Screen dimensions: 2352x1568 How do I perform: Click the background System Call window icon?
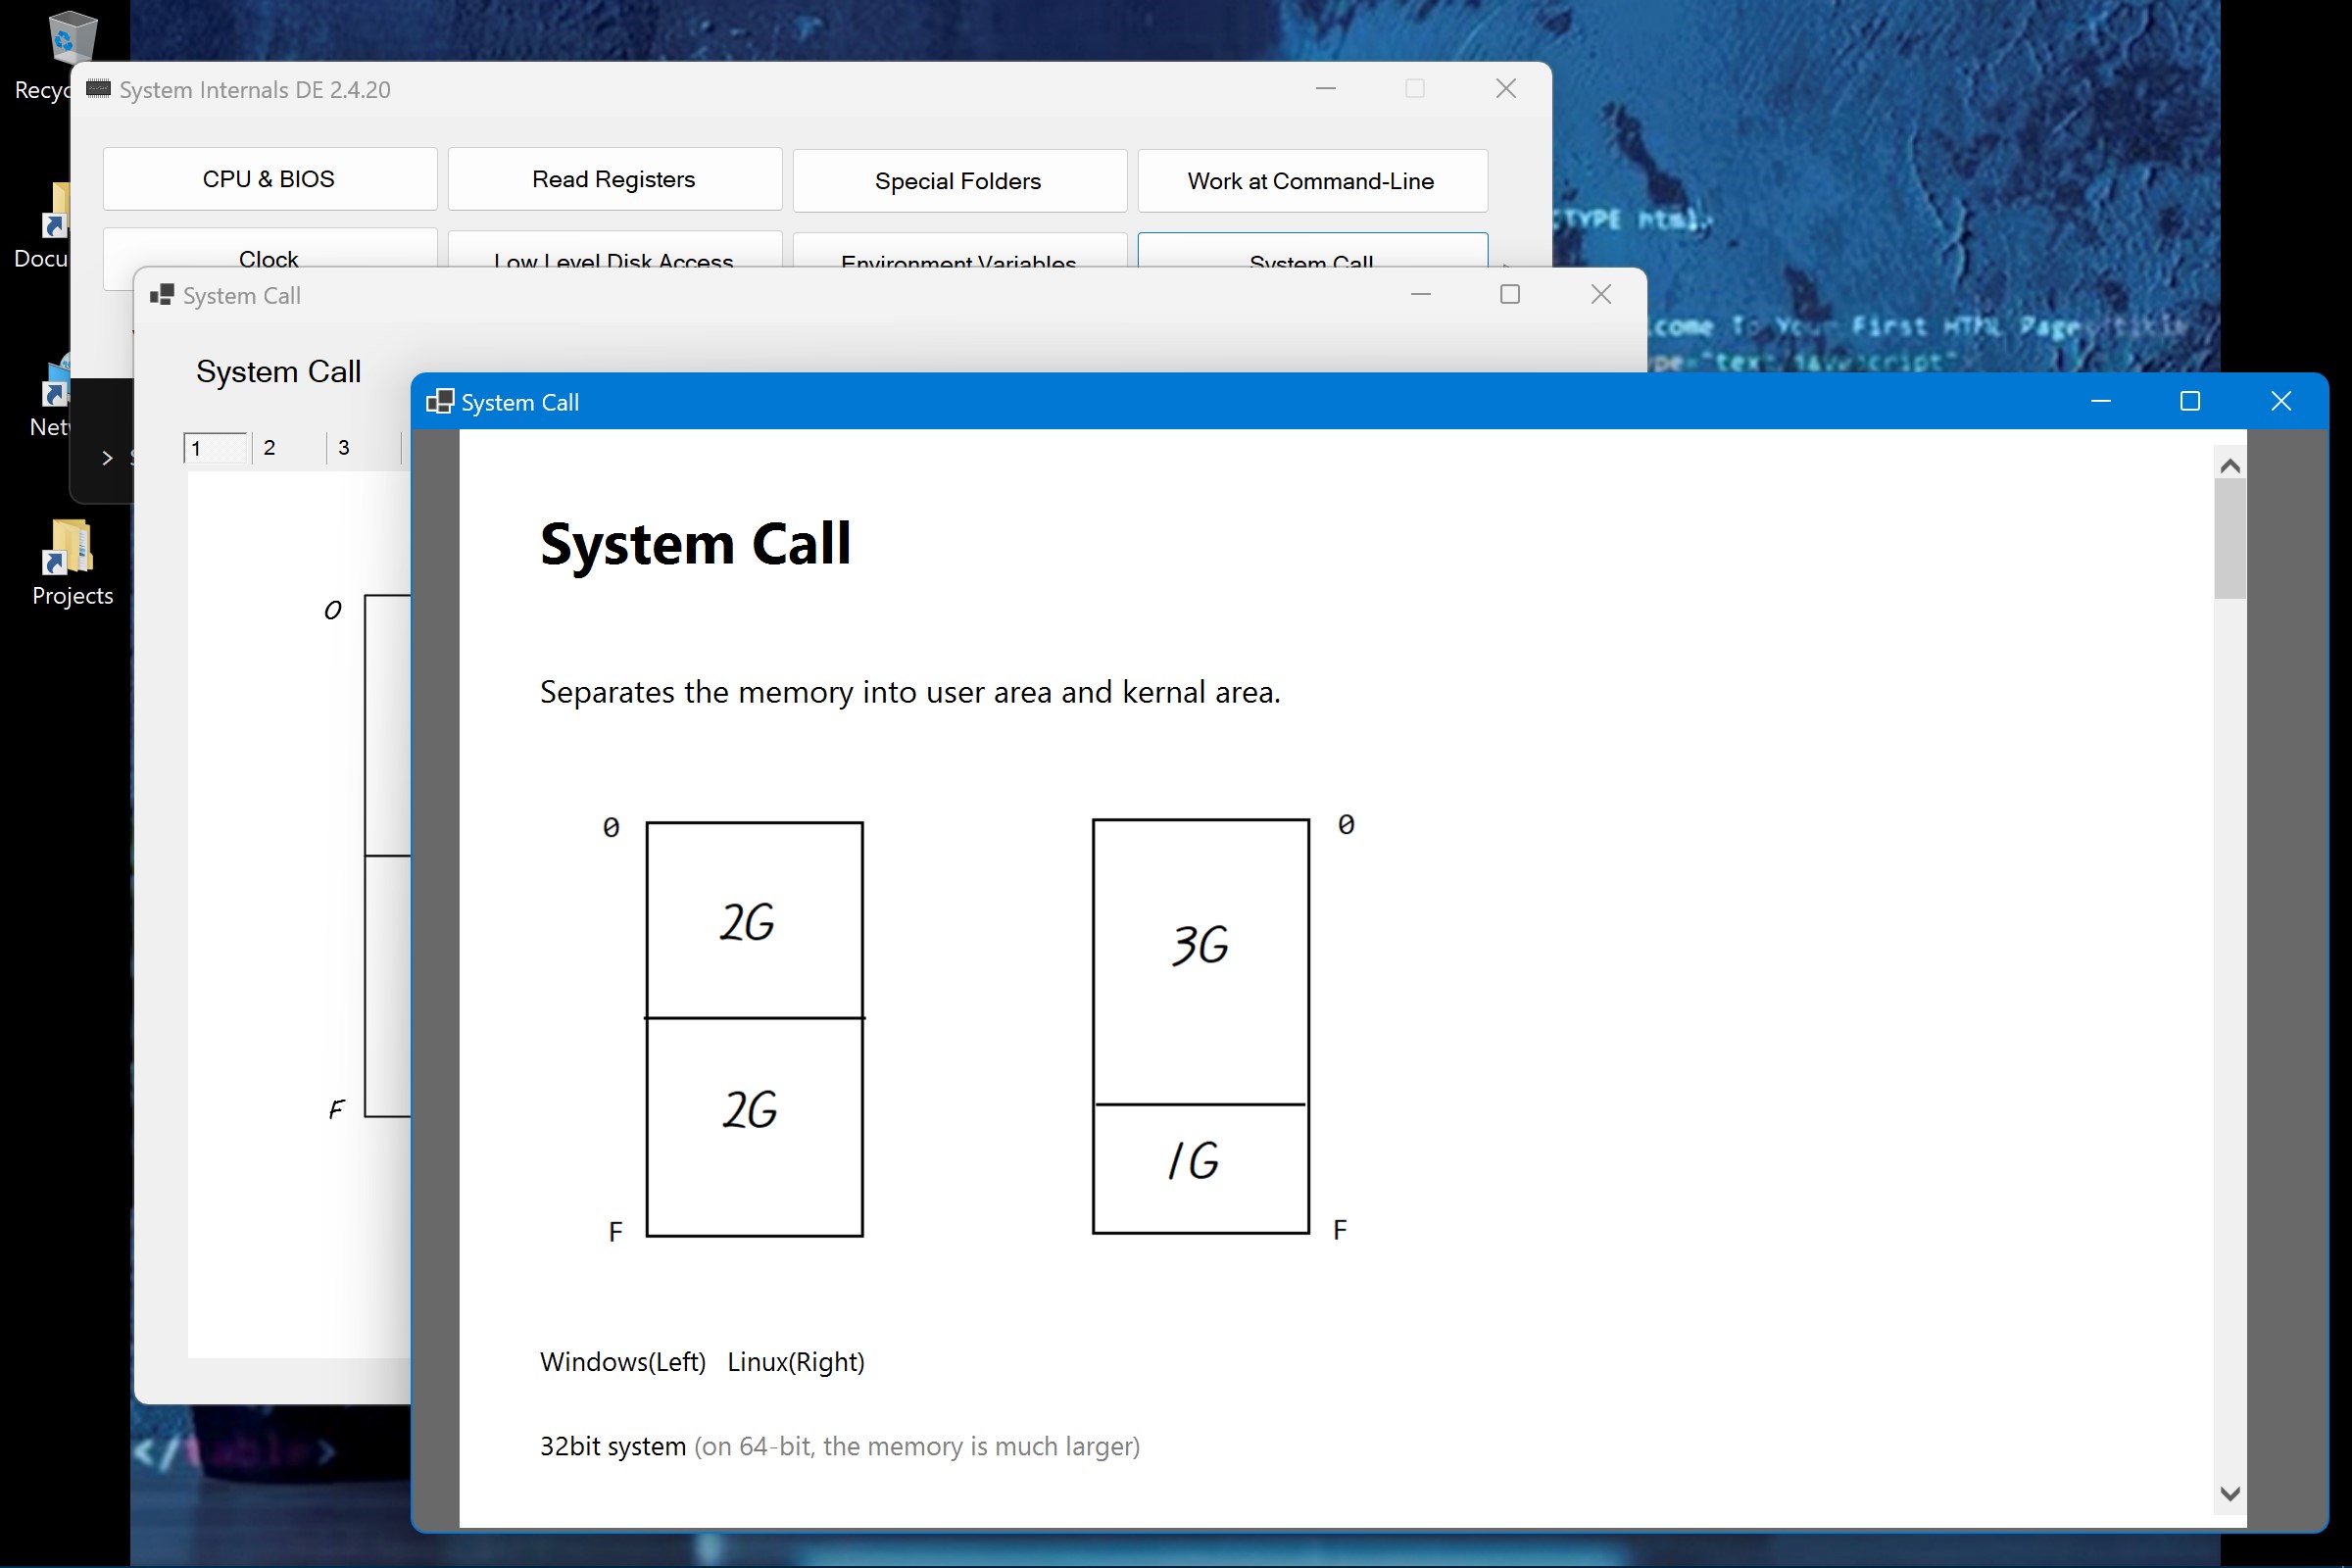click(162, 295)
